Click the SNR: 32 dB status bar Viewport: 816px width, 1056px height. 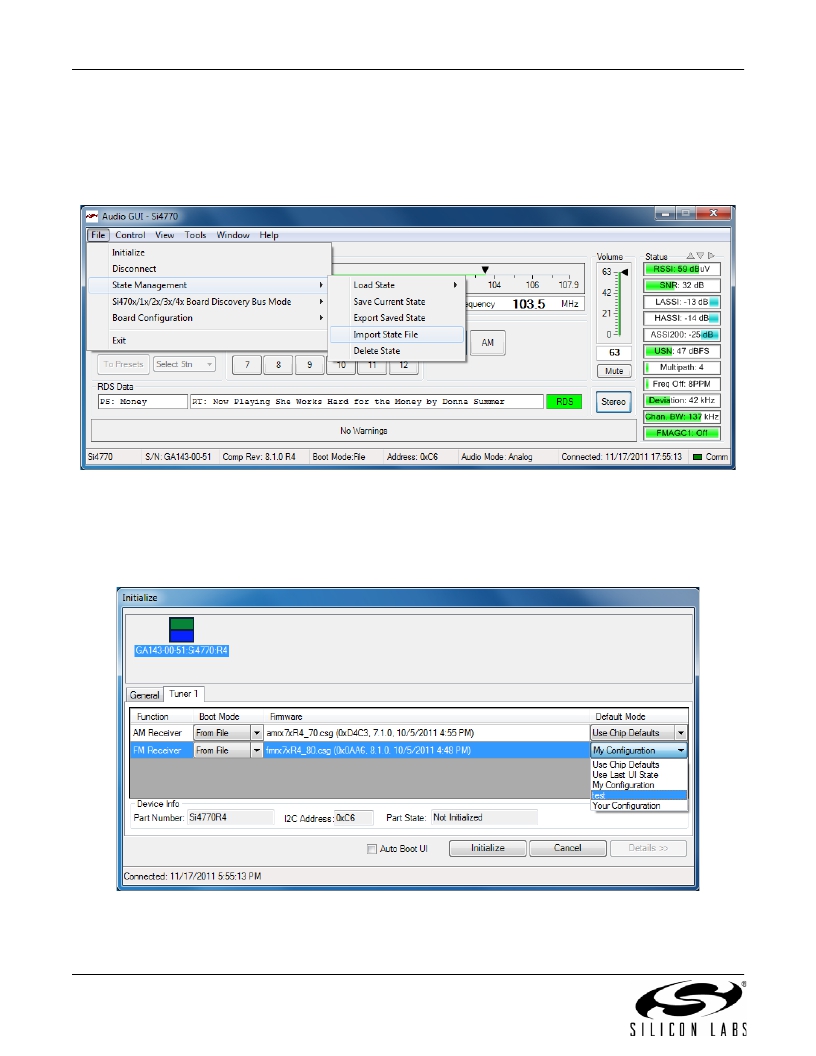(681, 286)
